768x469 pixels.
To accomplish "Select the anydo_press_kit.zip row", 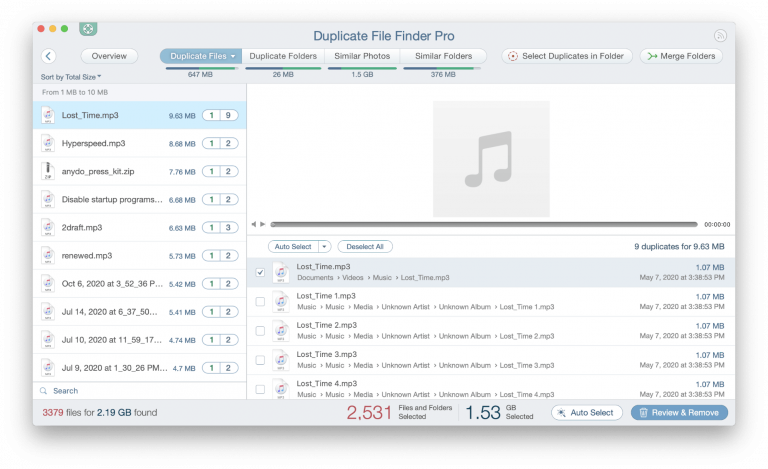I will [140, 171].
